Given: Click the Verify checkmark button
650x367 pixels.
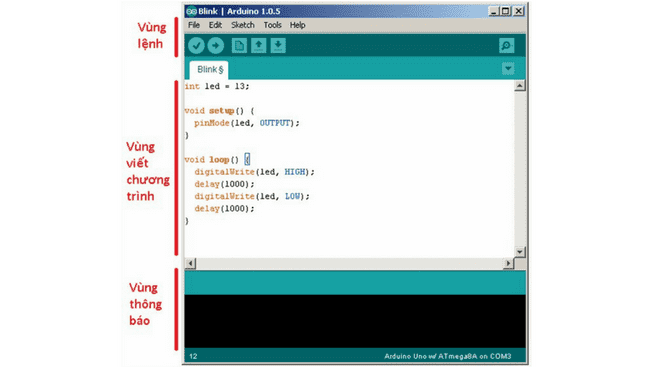Looking at the screenshot, I should pos(196,45).
